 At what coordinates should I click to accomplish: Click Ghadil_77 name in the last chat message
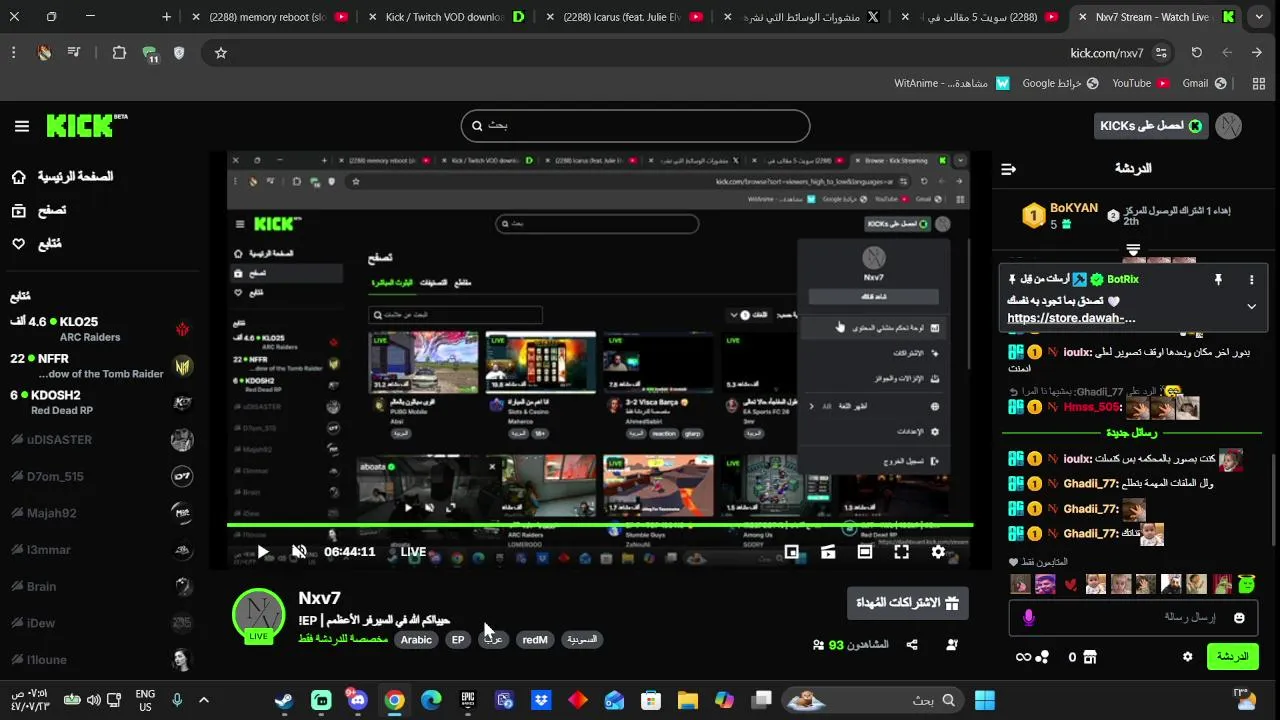pos(1091,534)
